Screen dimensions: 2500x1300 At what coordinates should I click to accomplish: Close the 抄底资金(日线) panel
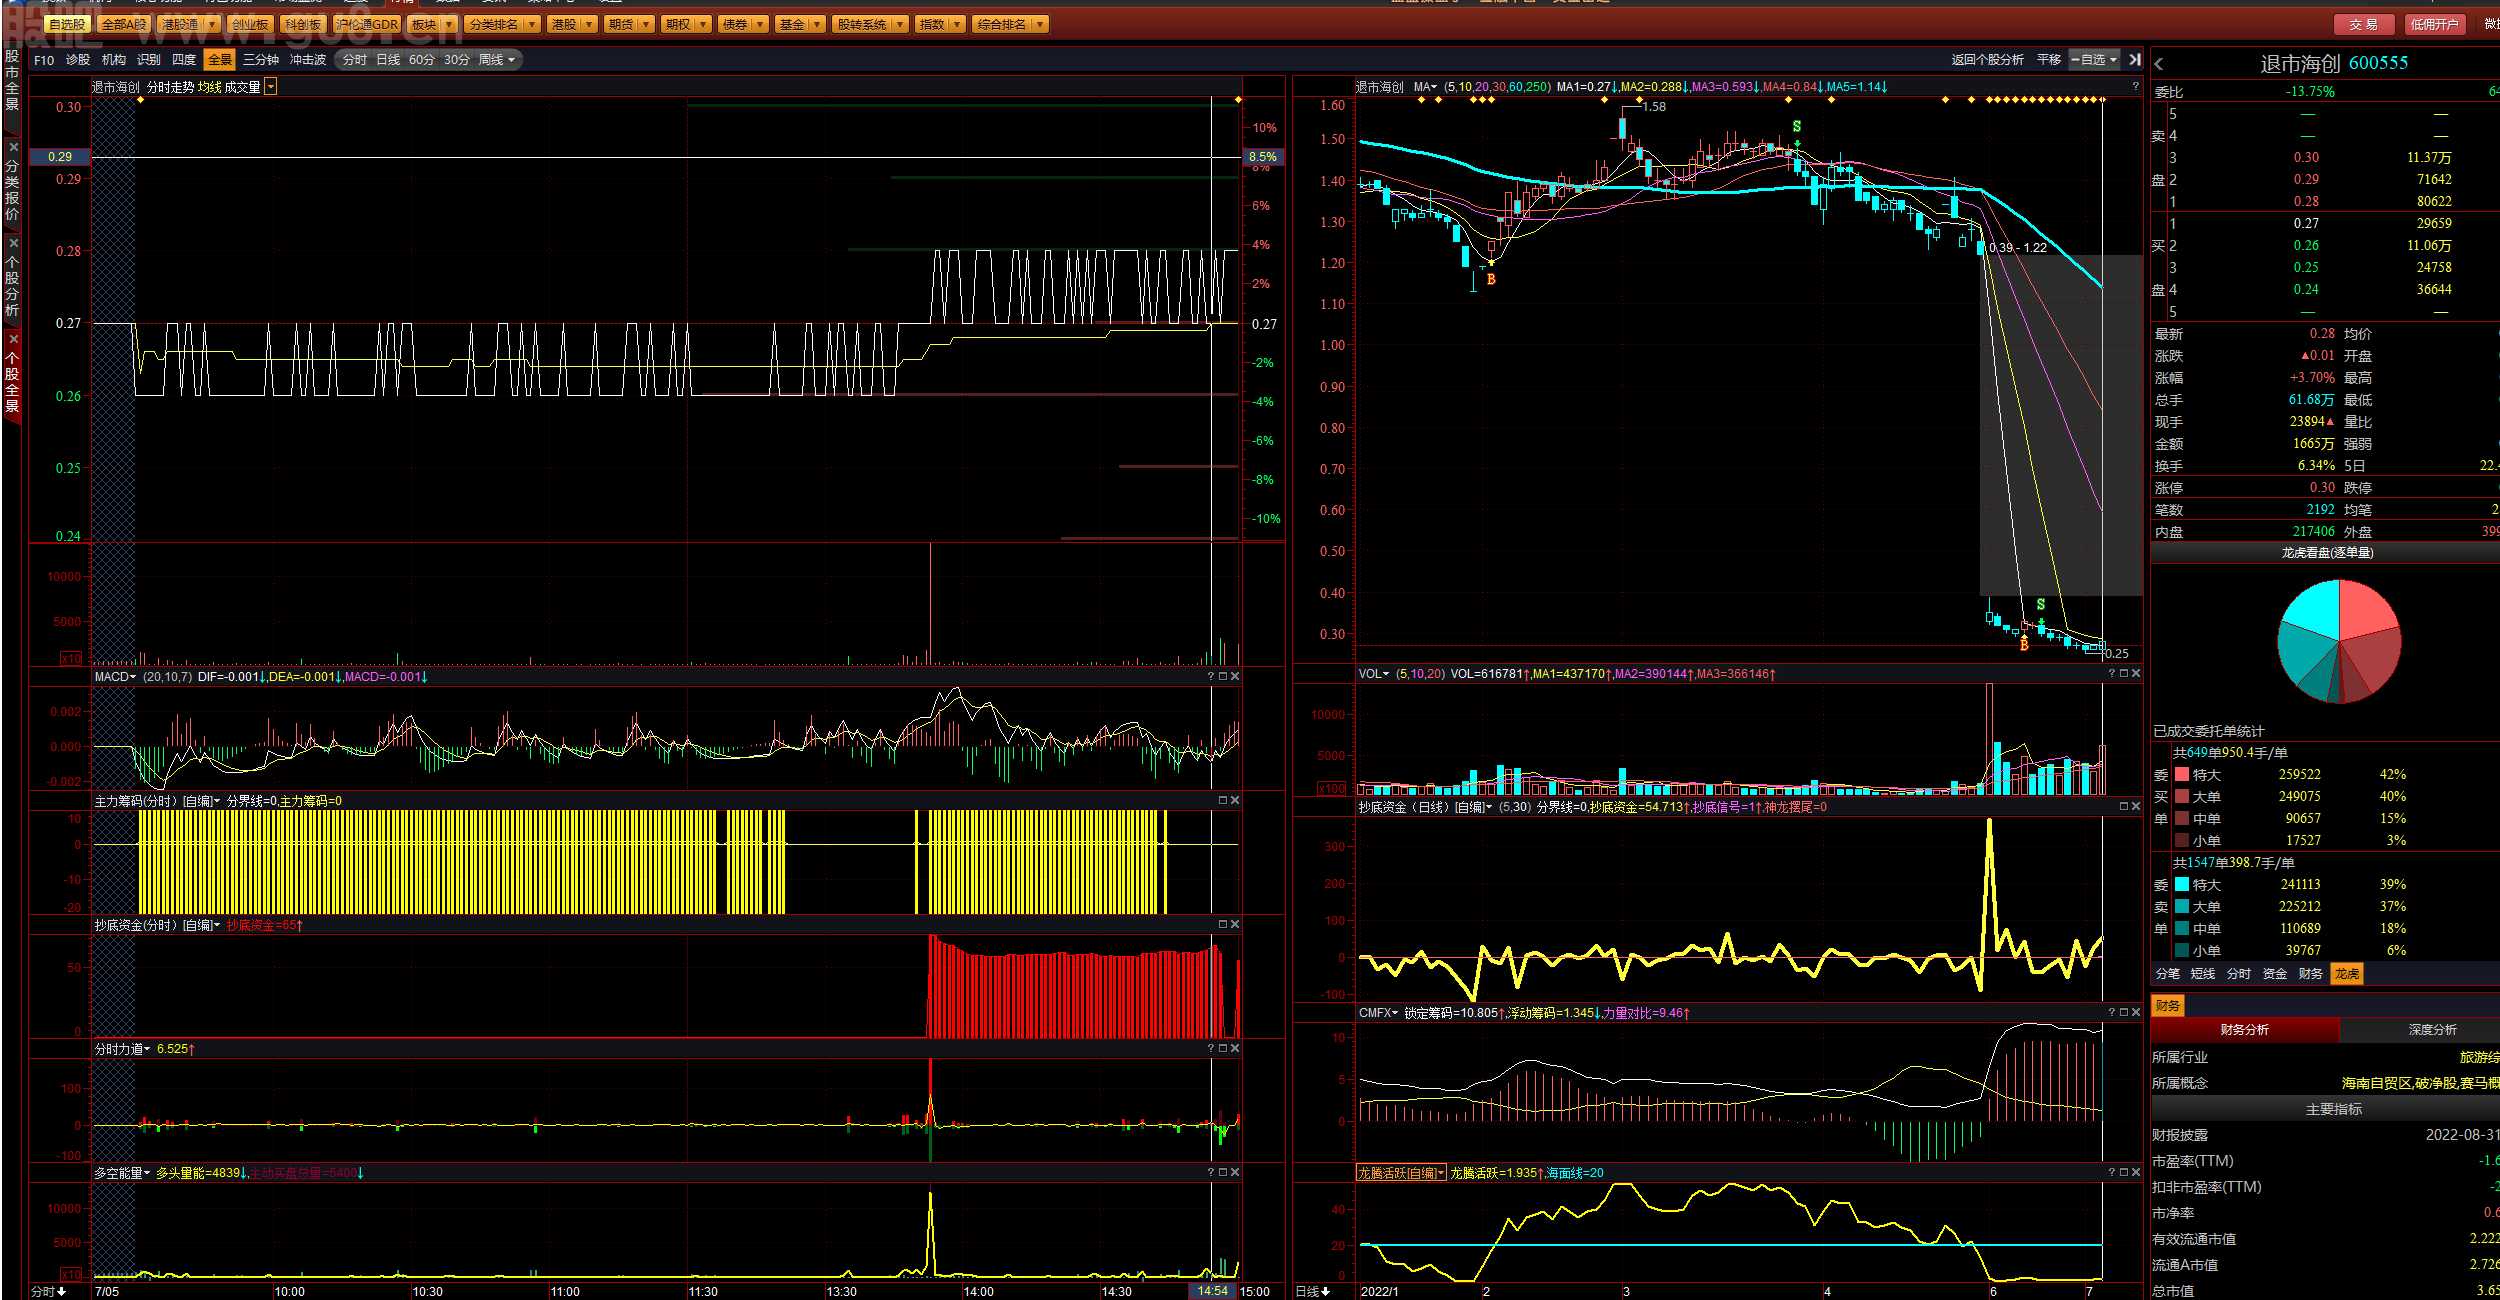click(x=2136, y=807)
